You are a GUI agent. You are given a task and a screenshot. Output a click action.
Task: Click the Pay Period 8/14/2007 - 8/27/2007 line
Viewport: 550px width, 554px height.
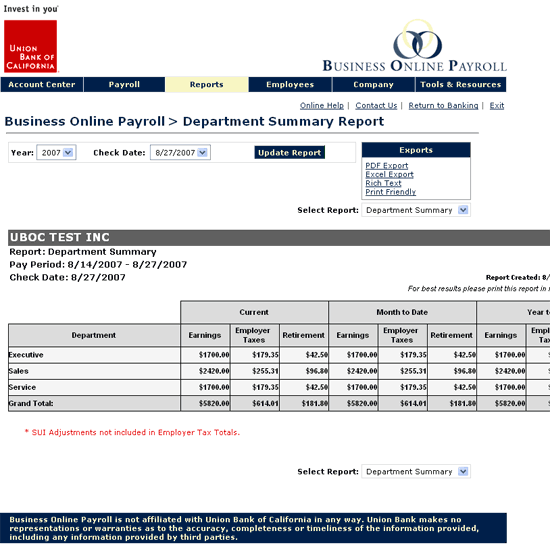pyautogui.click(x=98, y=265)
